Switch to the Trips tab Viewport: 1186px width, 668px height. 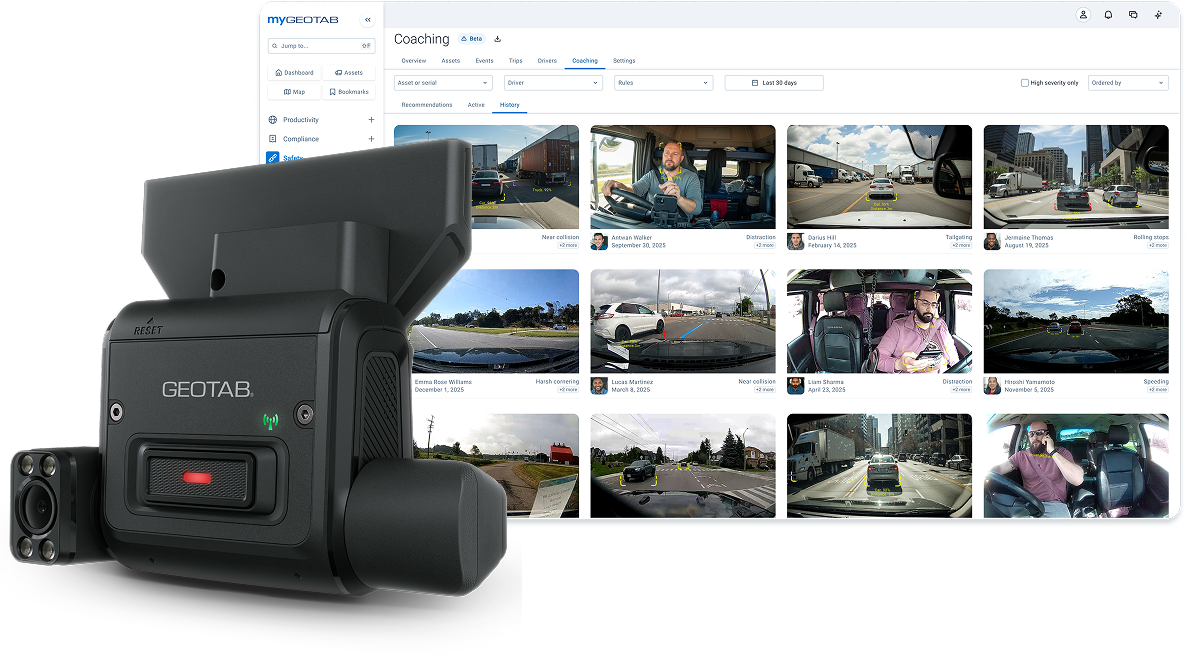515,61
